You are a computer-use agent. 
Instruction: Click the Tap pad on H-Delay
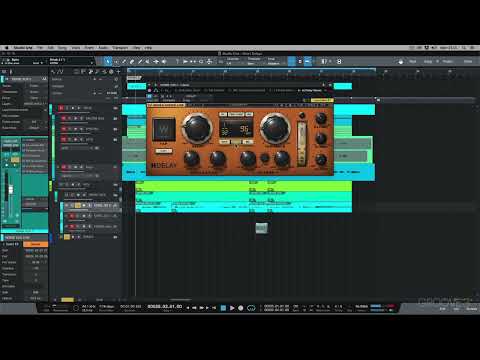[164, 130]
